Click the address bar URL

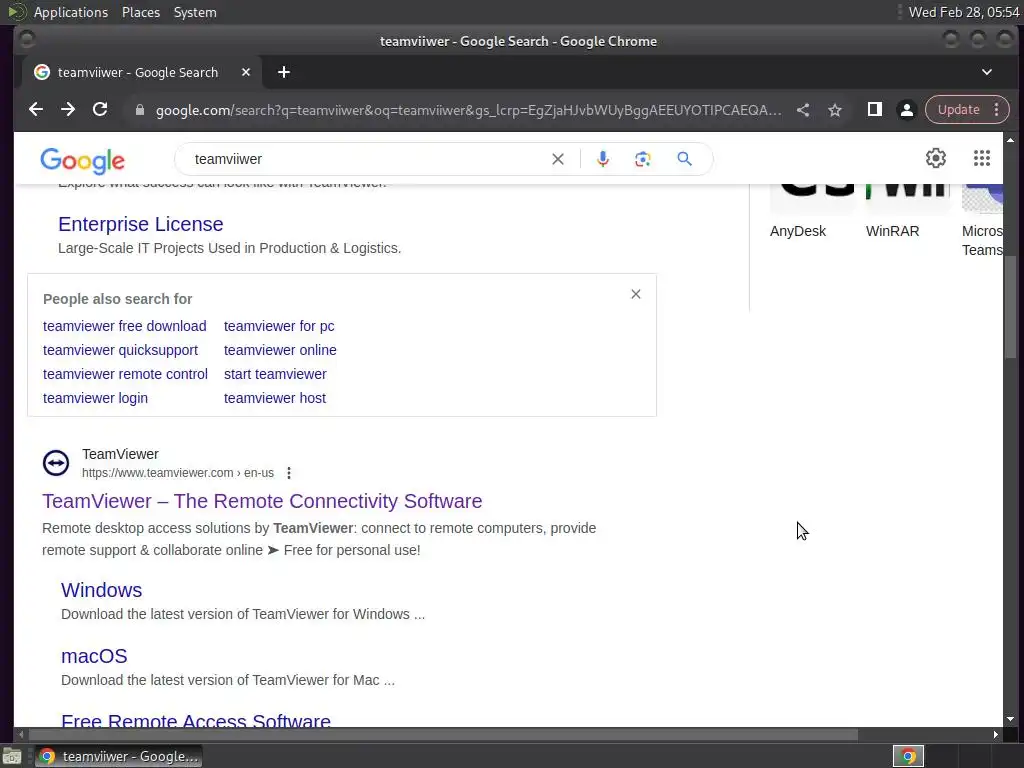tap(468, 110)
